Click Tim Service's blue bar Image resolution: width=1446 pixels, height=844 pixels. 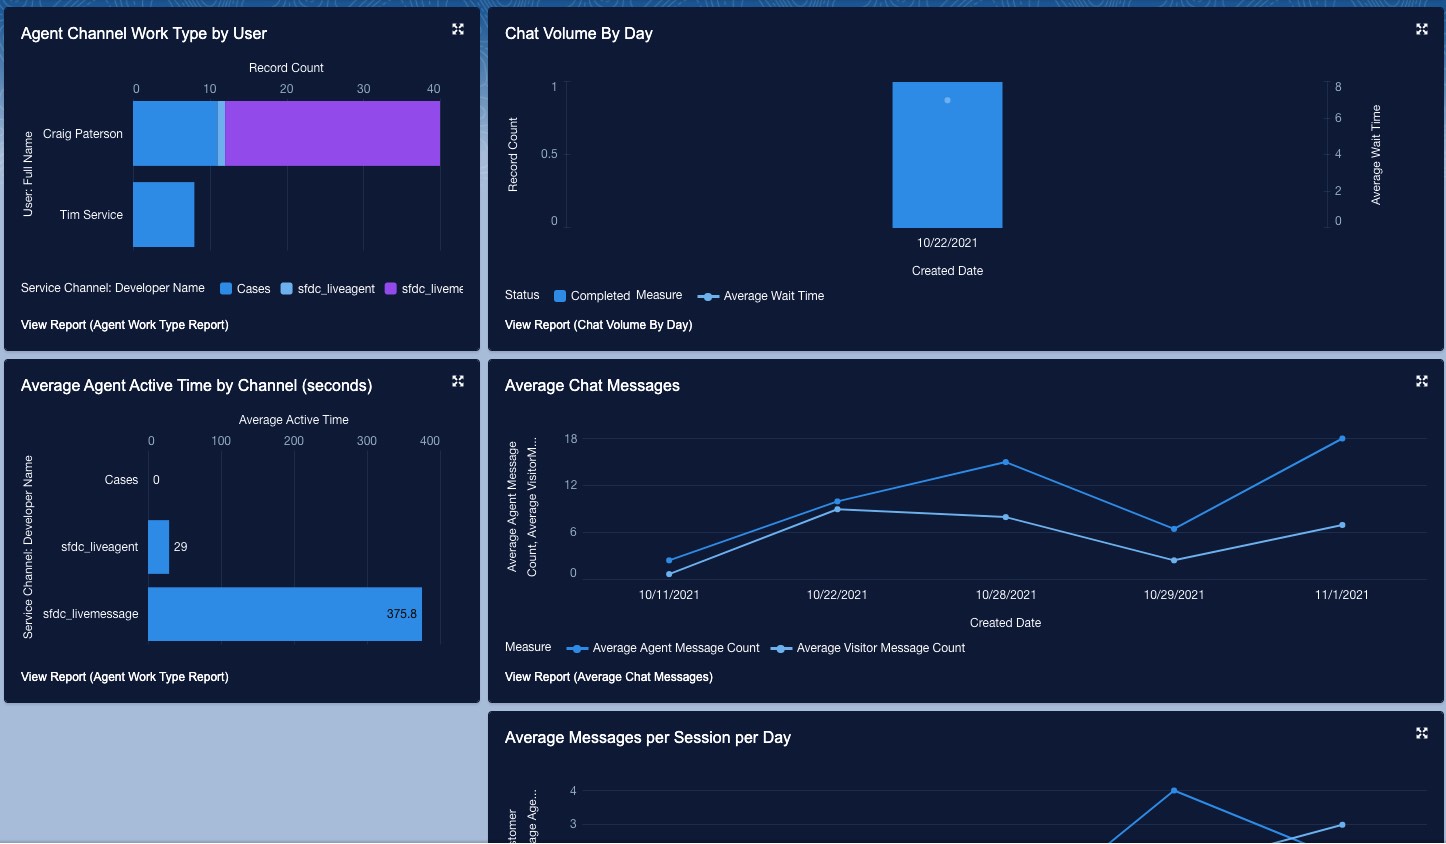point(162,214)
